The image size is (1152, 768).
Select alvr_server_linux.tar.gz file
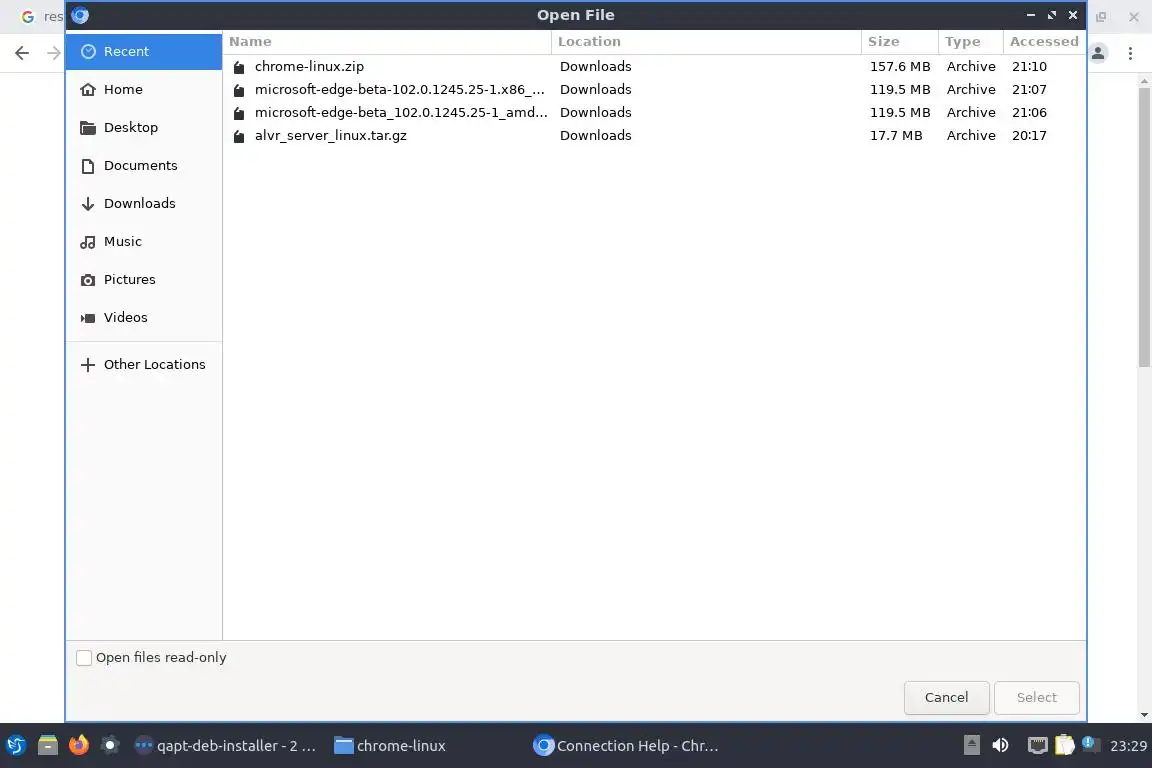pos(654,136)
